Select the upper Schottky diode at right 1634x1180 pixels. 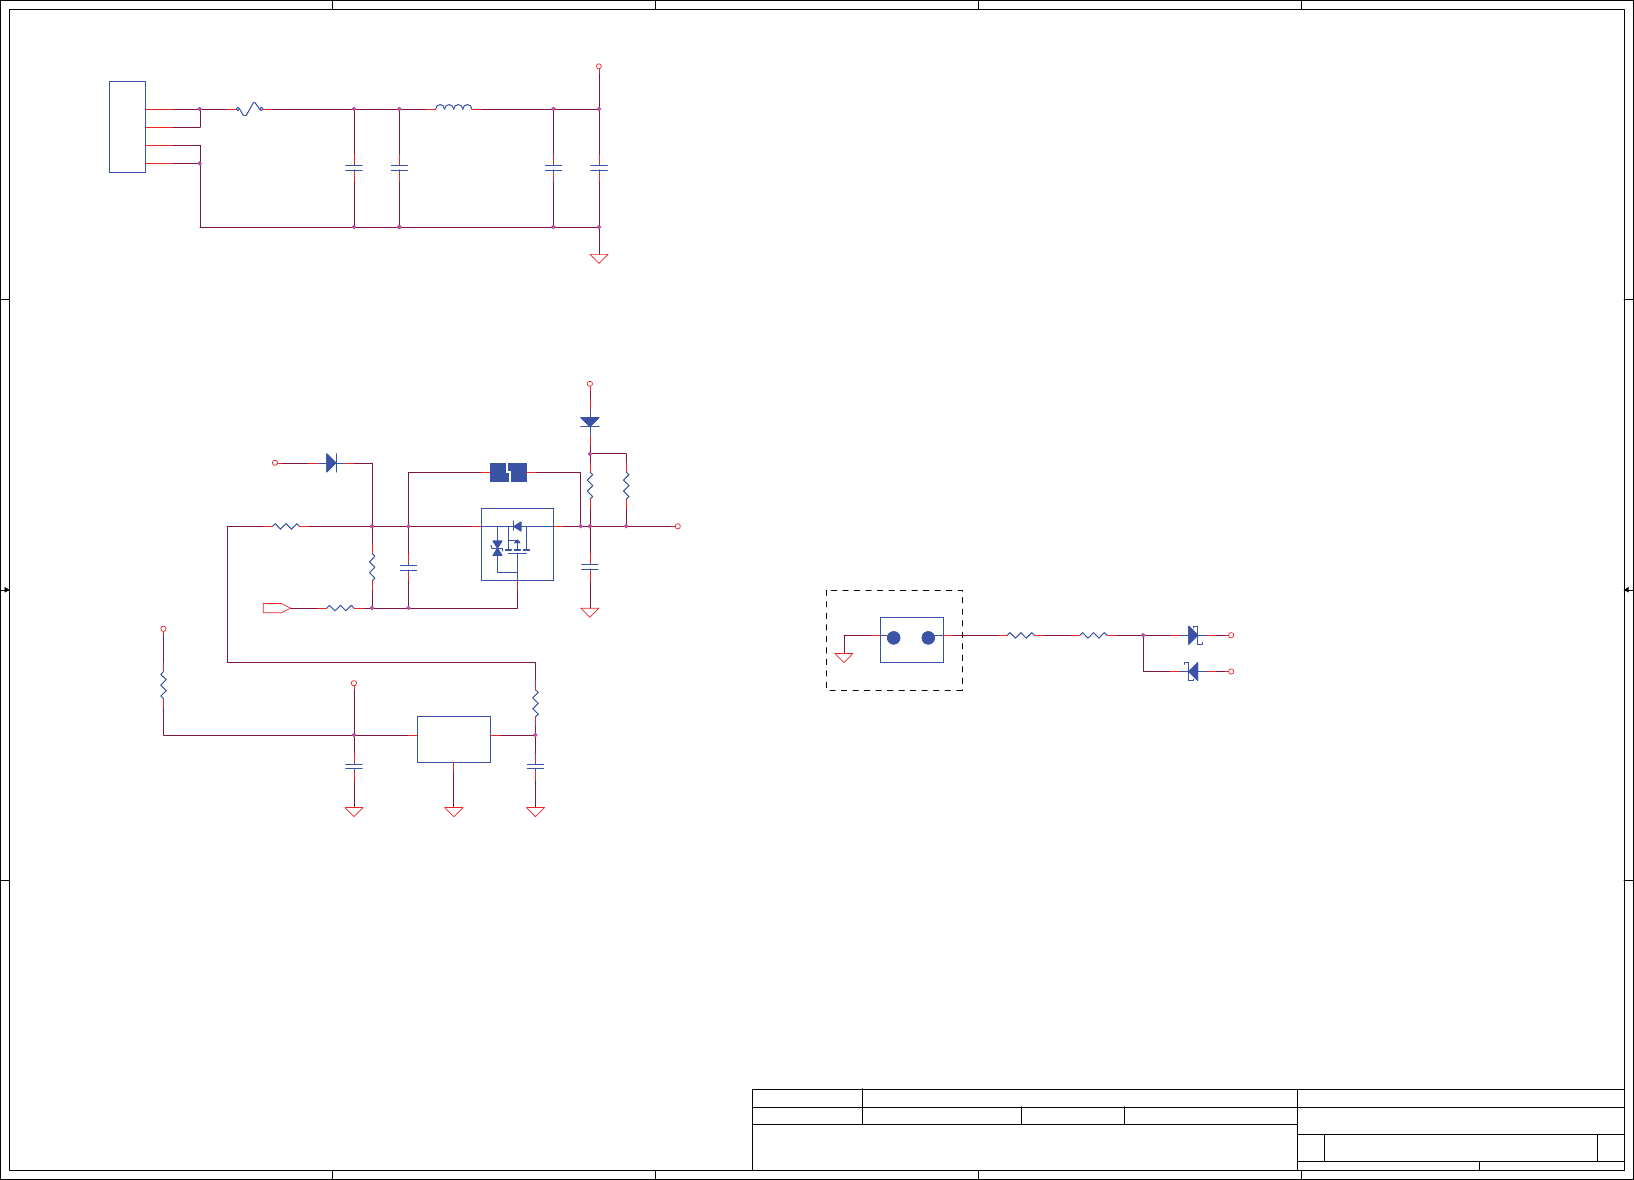point(1194,635)
